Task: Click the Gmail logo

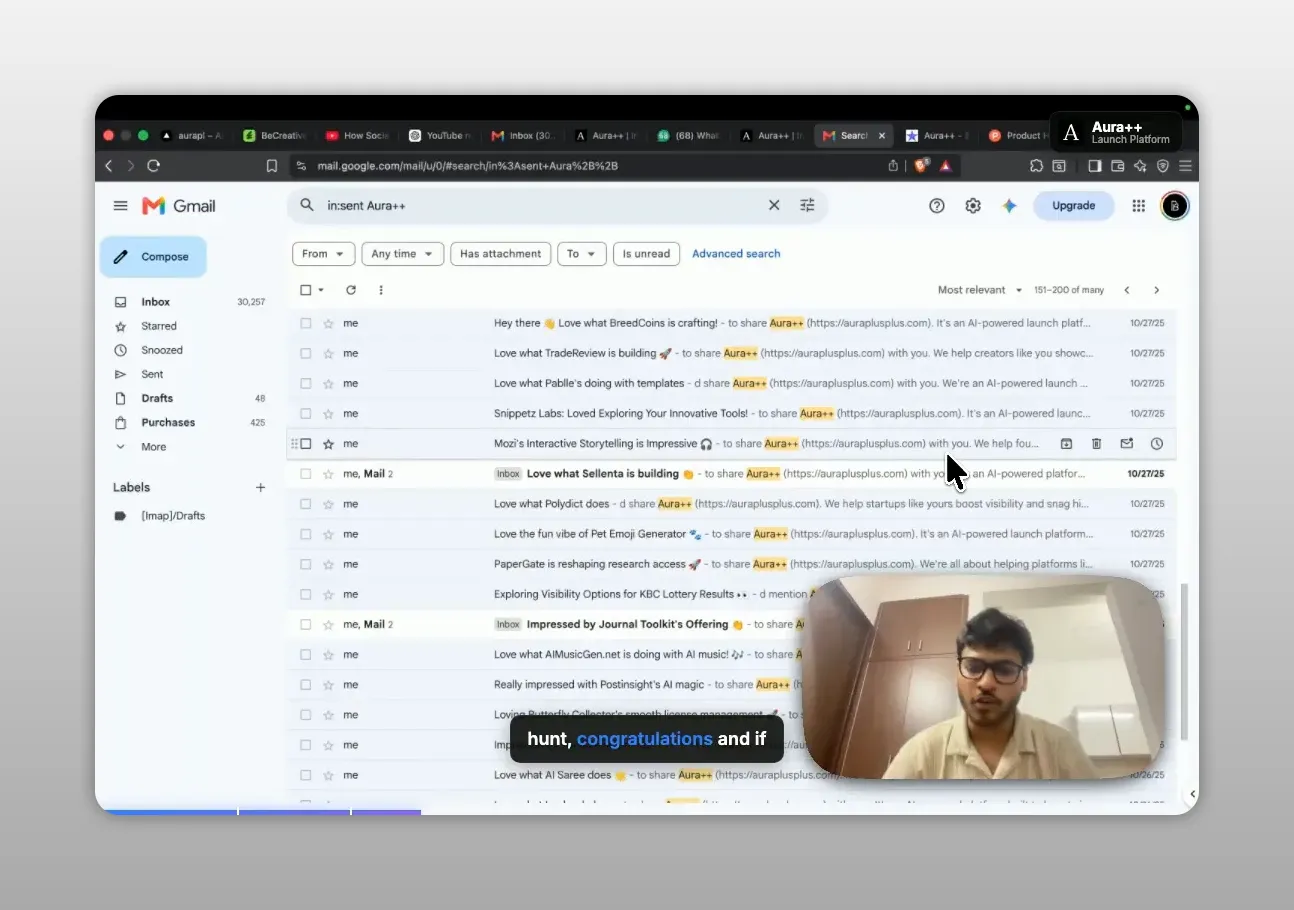Action: coord(179,206)
